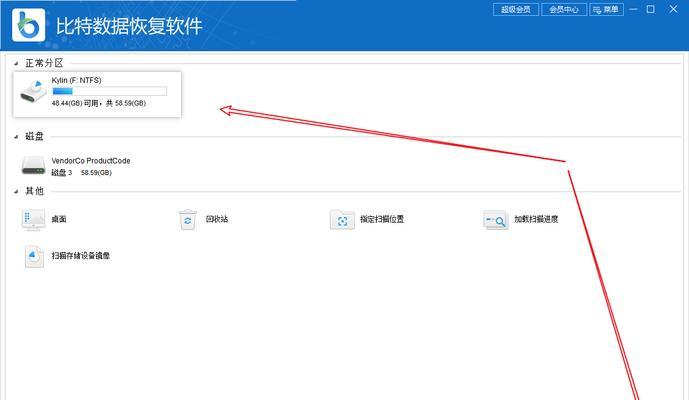Click the 扫描存储设备镜像 label
689x400 pixels.
point(81,255)
